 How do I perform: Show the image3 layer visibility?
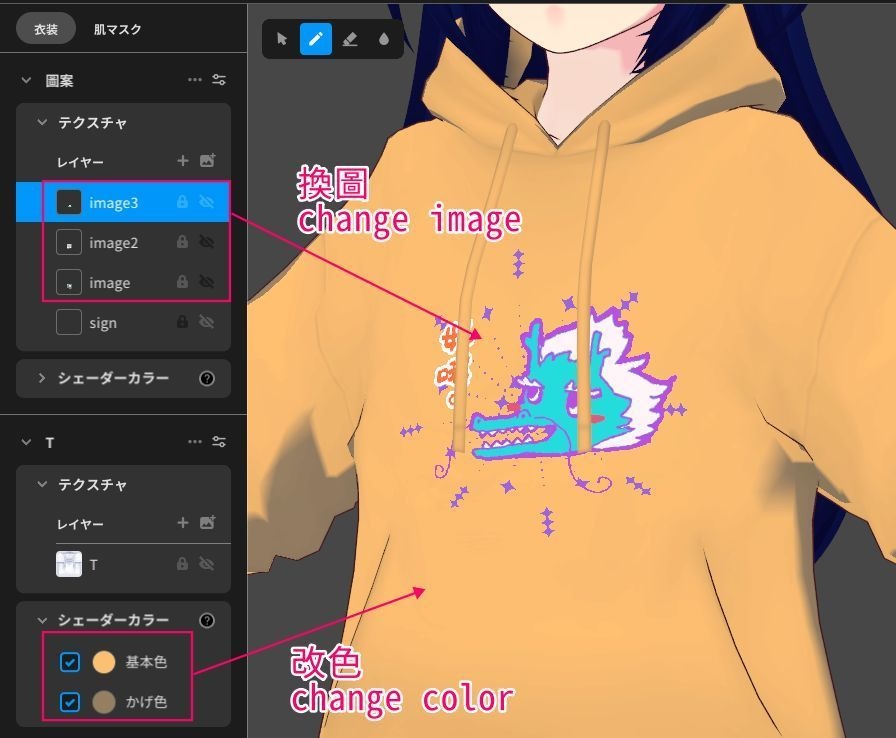click(x=207, y=202)
